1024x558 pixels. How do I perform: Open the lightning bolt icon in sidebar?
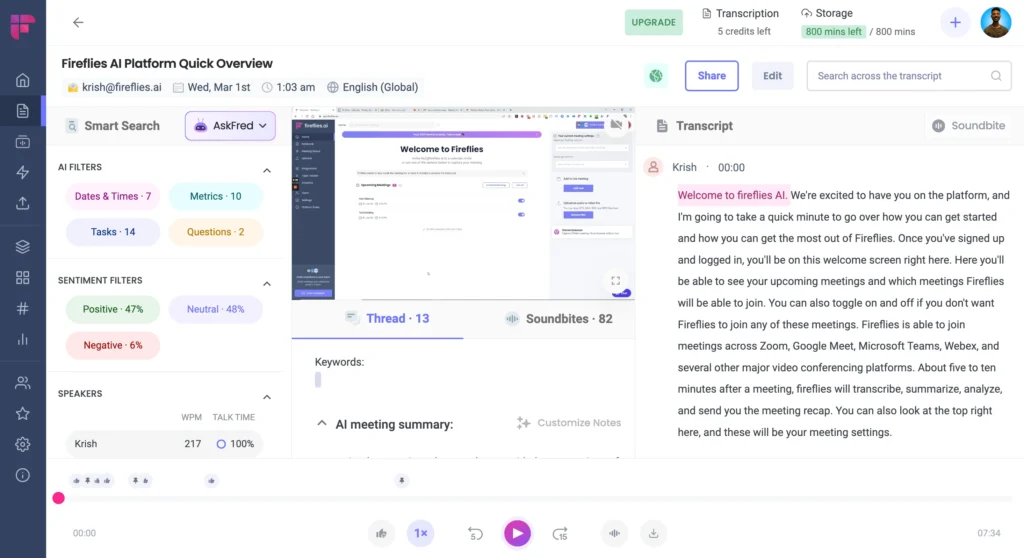tap(23, 172)
